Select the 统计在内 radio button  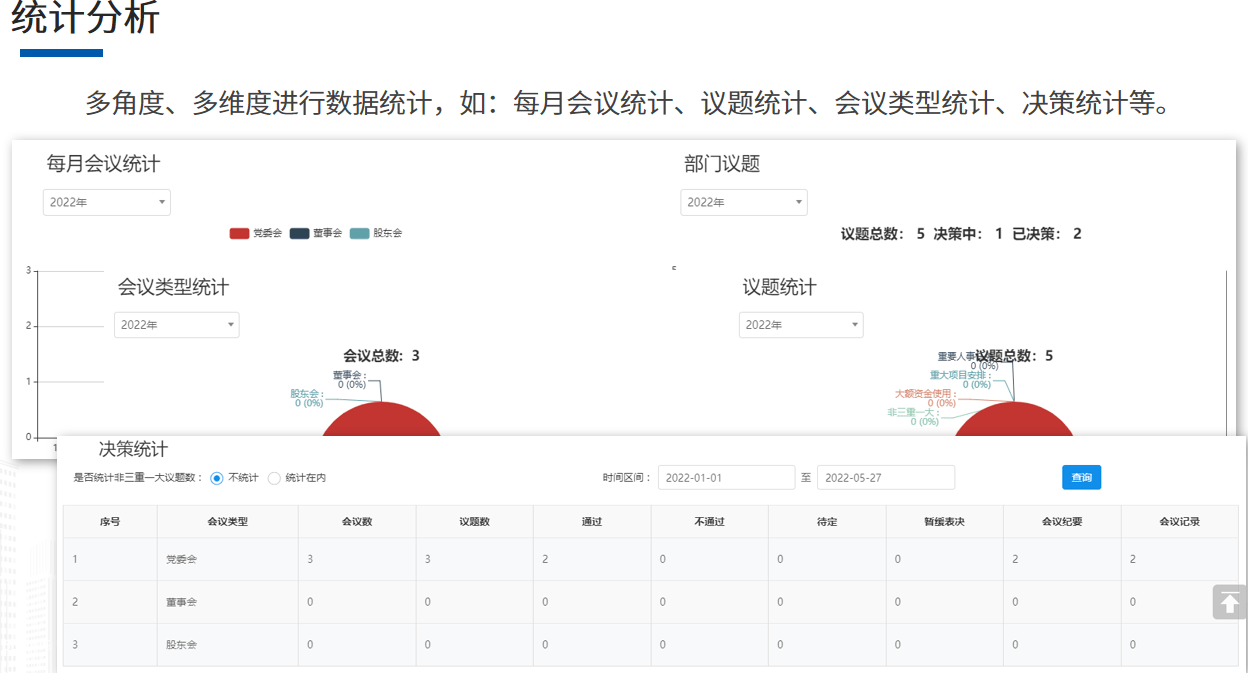click(274, 478)
